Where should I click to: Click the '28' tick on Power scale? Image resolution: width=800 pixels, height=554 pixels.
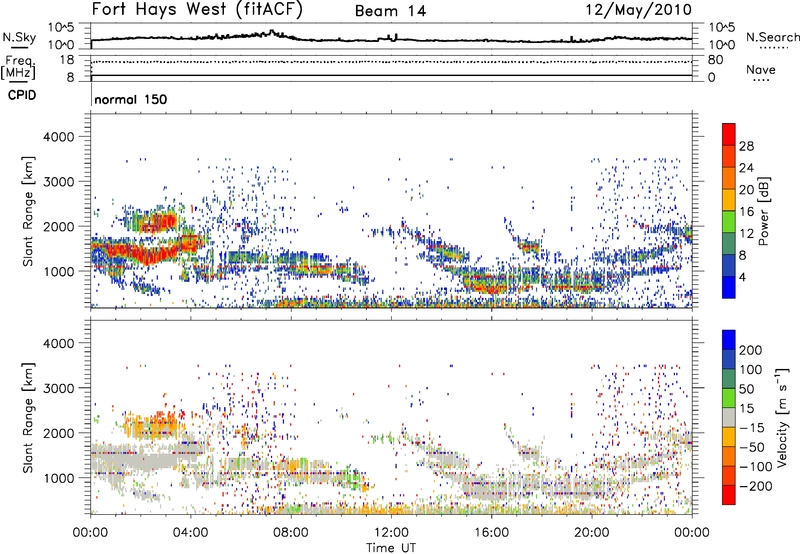[746, 146]
